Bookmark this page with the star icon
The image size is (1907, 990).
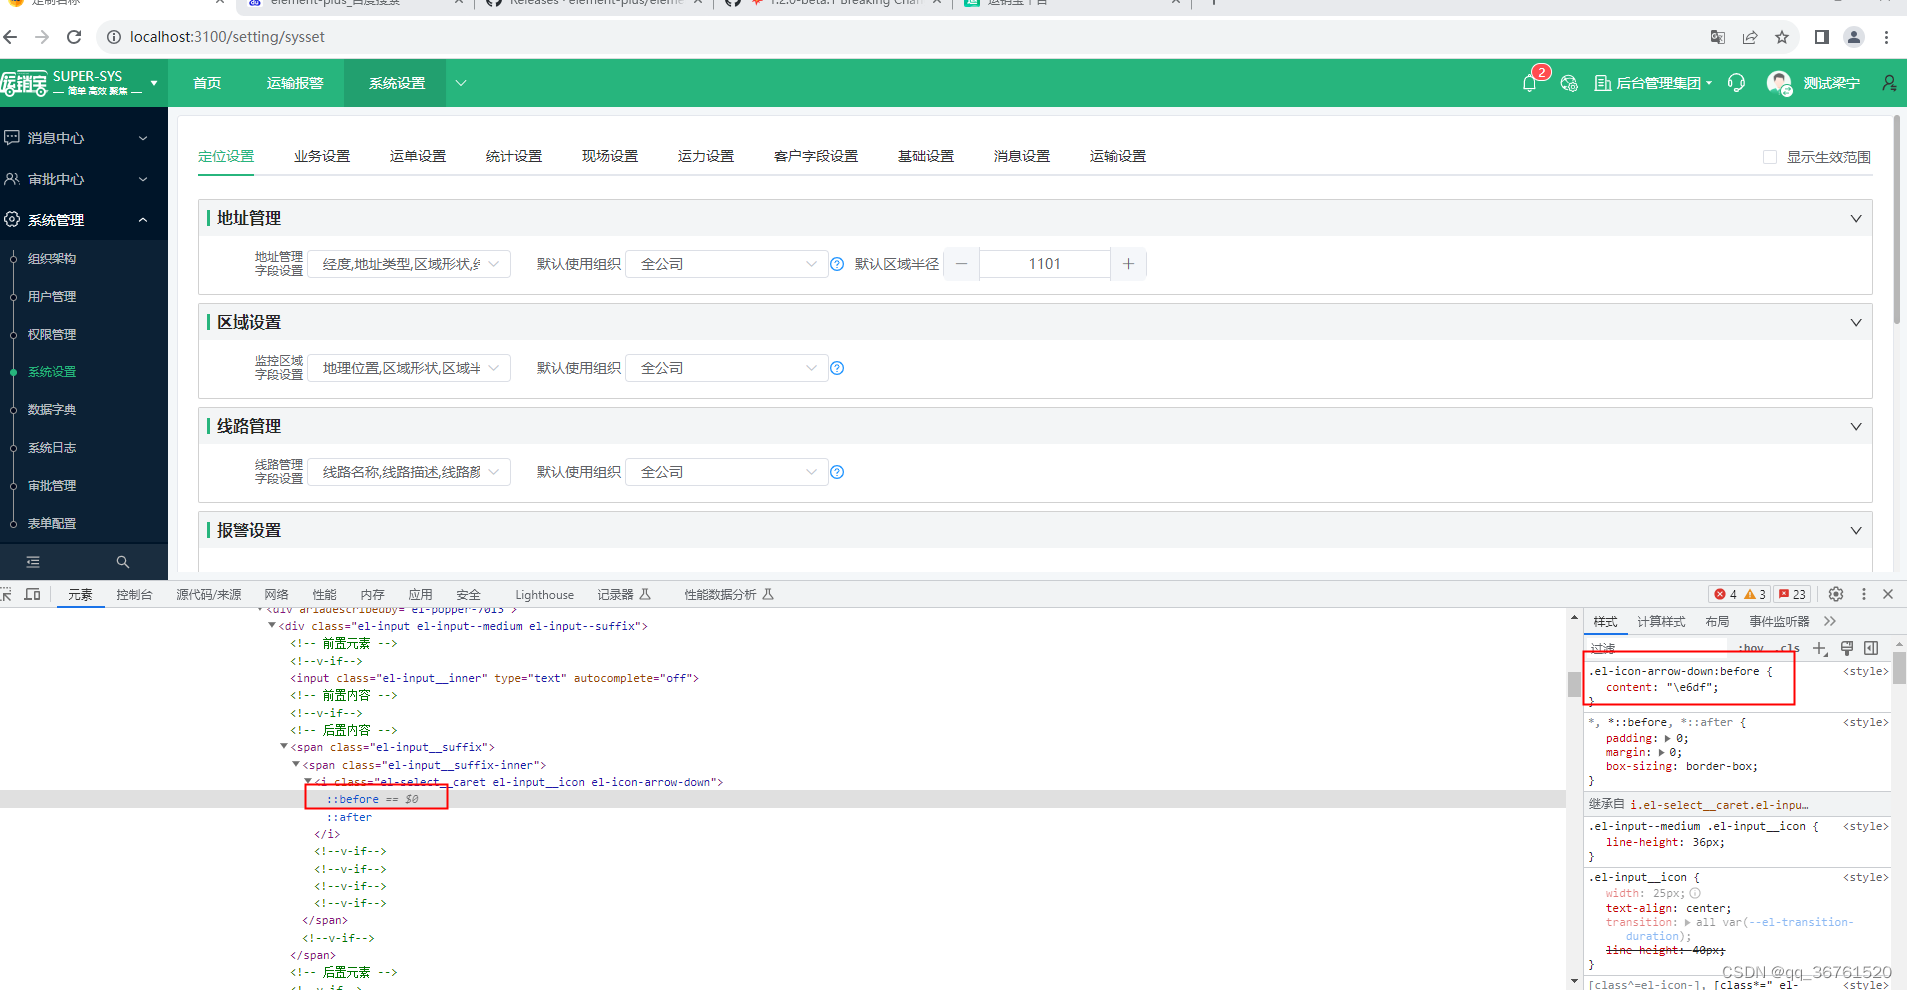[x=1781, y=37]
